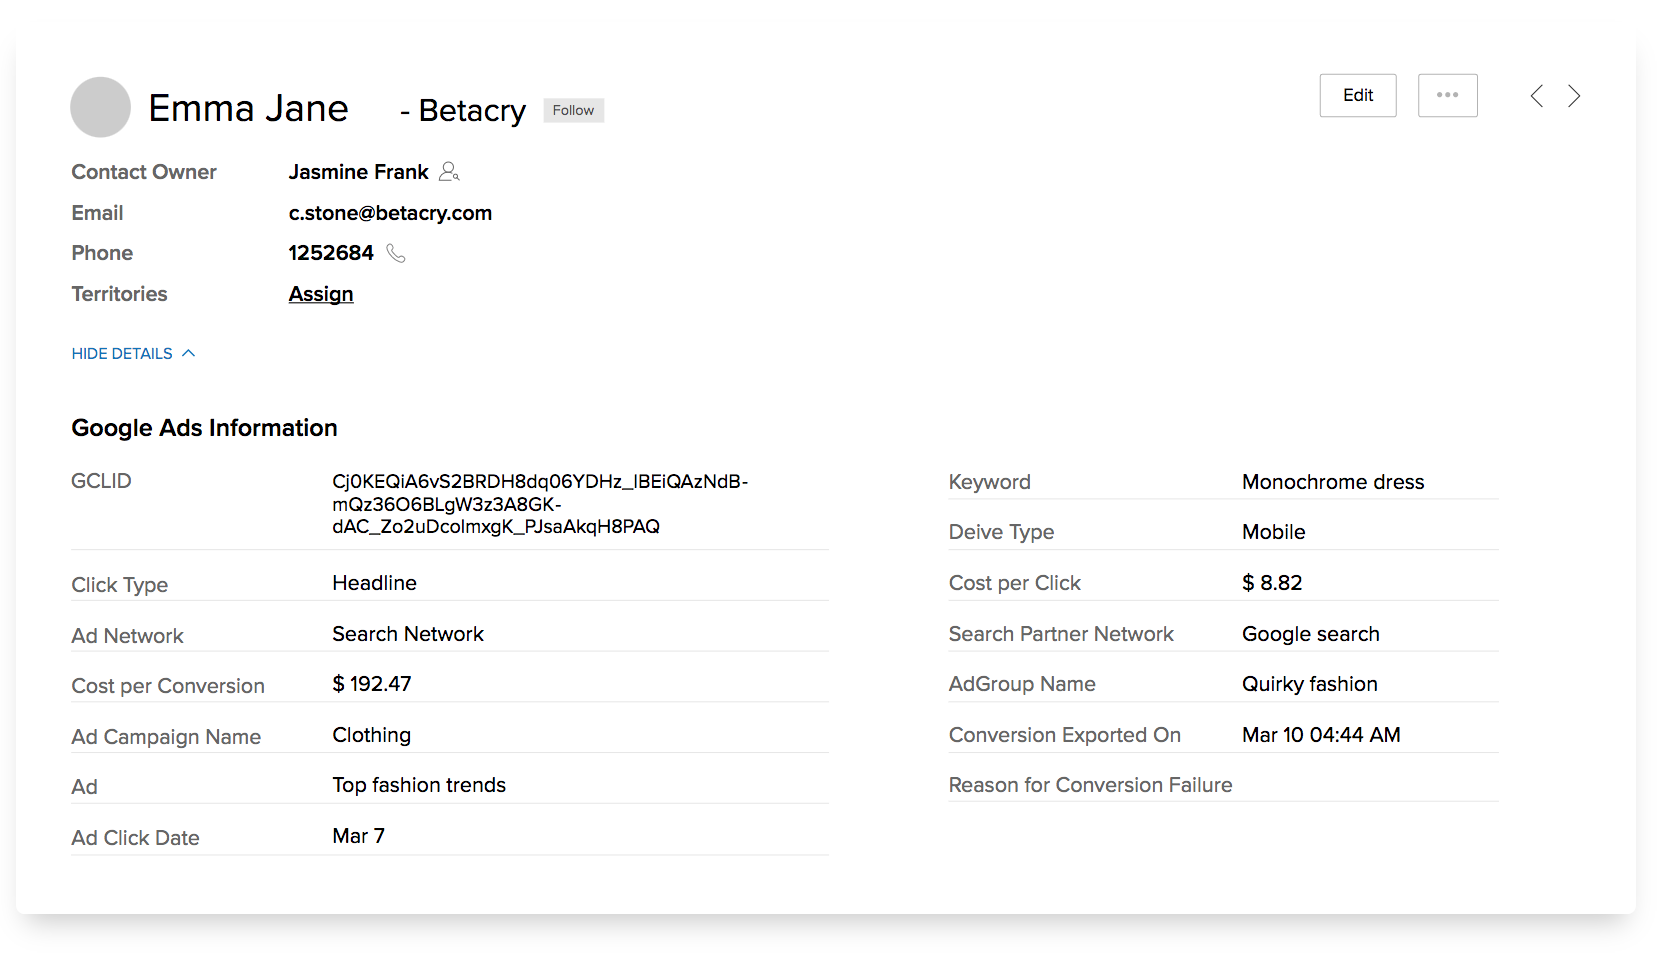Open the more options ellipsis button
Viewport: 1660px width, 956px height.
click(x=1447, y=95)
